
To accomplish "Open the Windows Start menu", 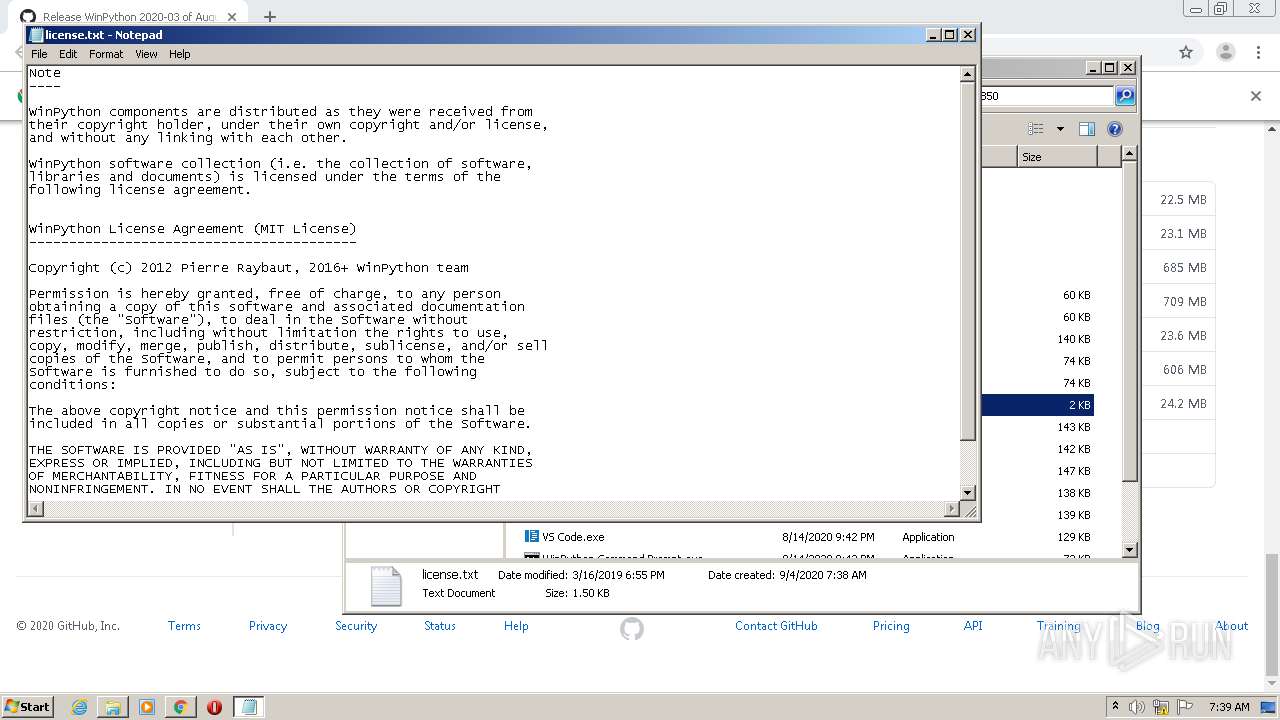I will tap(28, 706).
